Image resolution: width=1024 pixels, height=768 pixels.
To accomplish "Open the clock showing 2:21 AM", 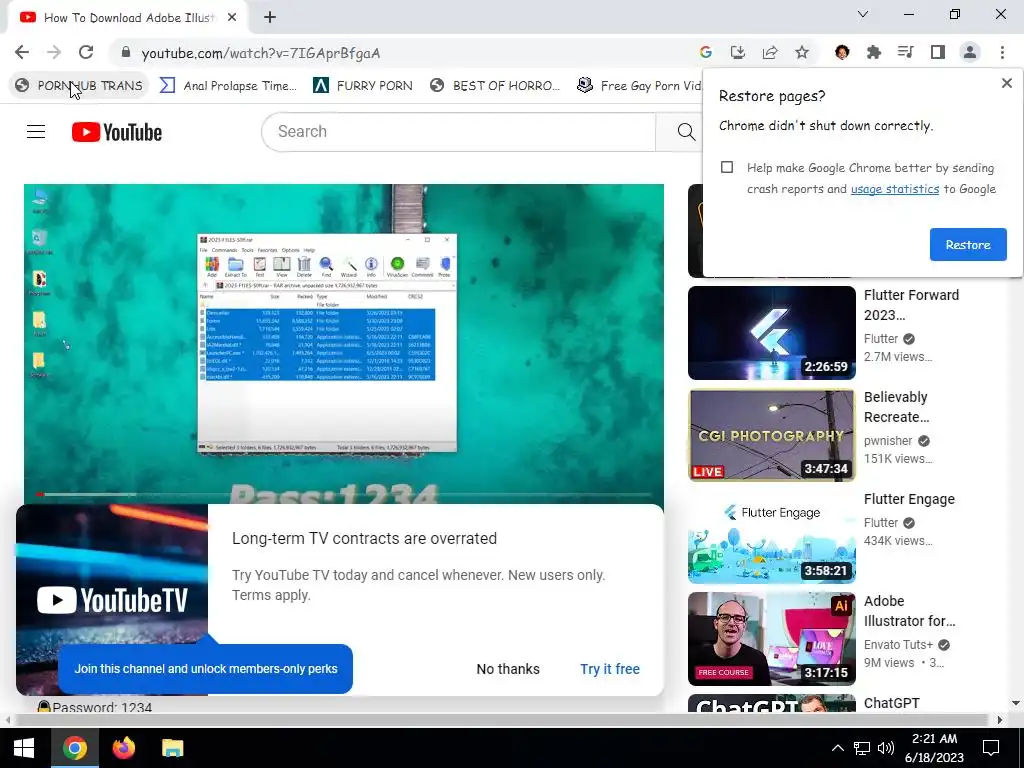I will 934,748.
